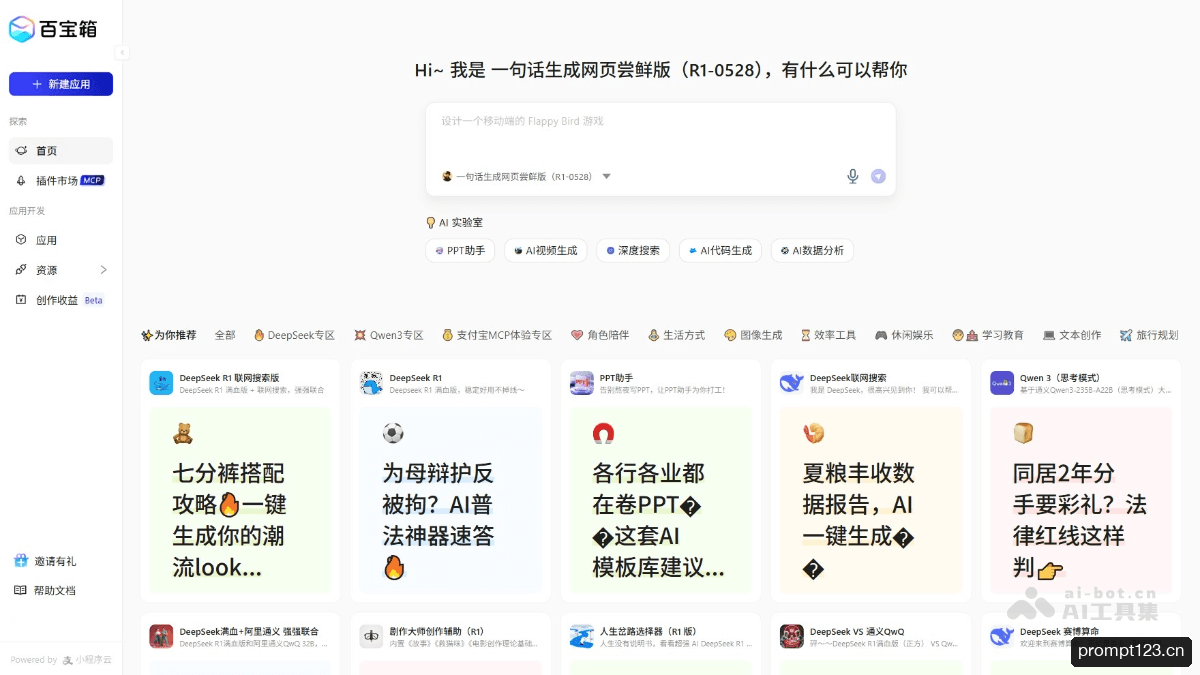1200x675 pixels.
Task: Click the 应用 cube icon
Action: point(21,240)
